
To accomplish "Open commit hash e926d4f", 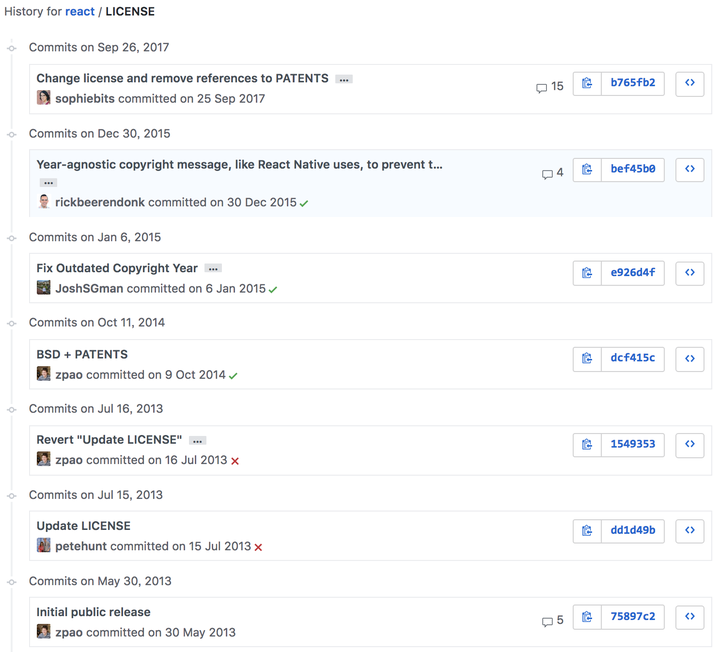I will coord(633,273).
